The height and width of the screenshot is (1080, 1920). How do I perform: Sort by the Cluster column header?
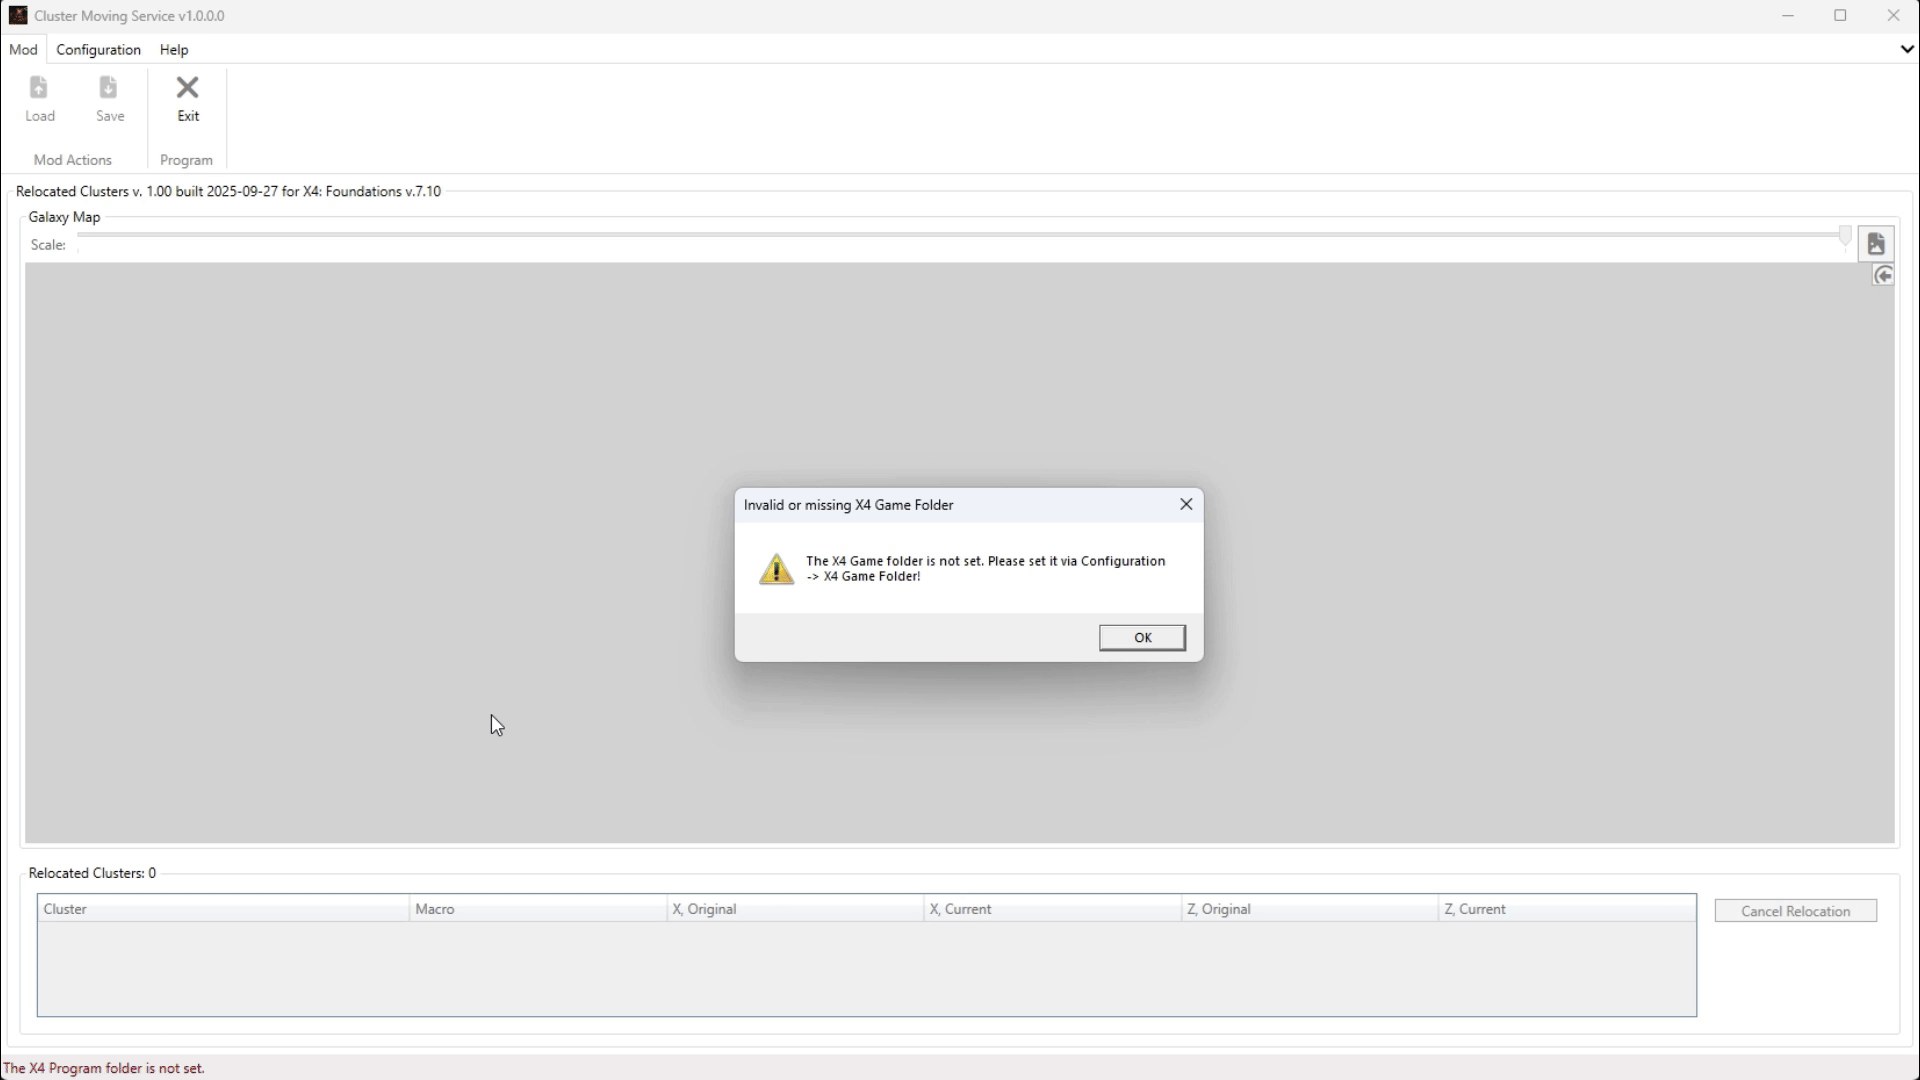click(222, 909)
